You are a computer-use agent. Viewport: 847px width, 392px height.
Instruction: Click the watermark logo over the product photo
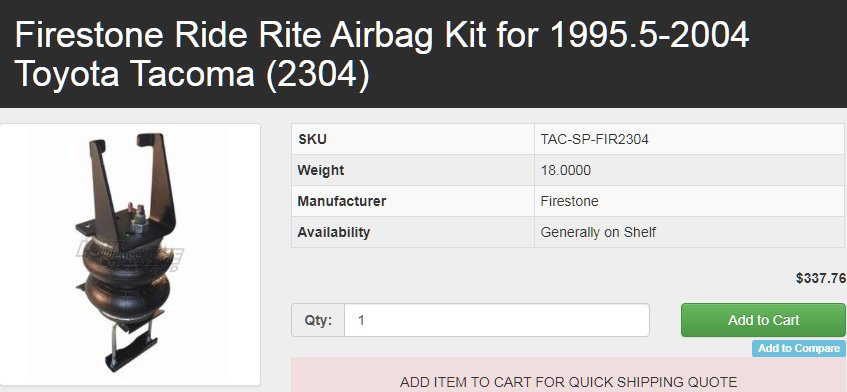[130, 254]
